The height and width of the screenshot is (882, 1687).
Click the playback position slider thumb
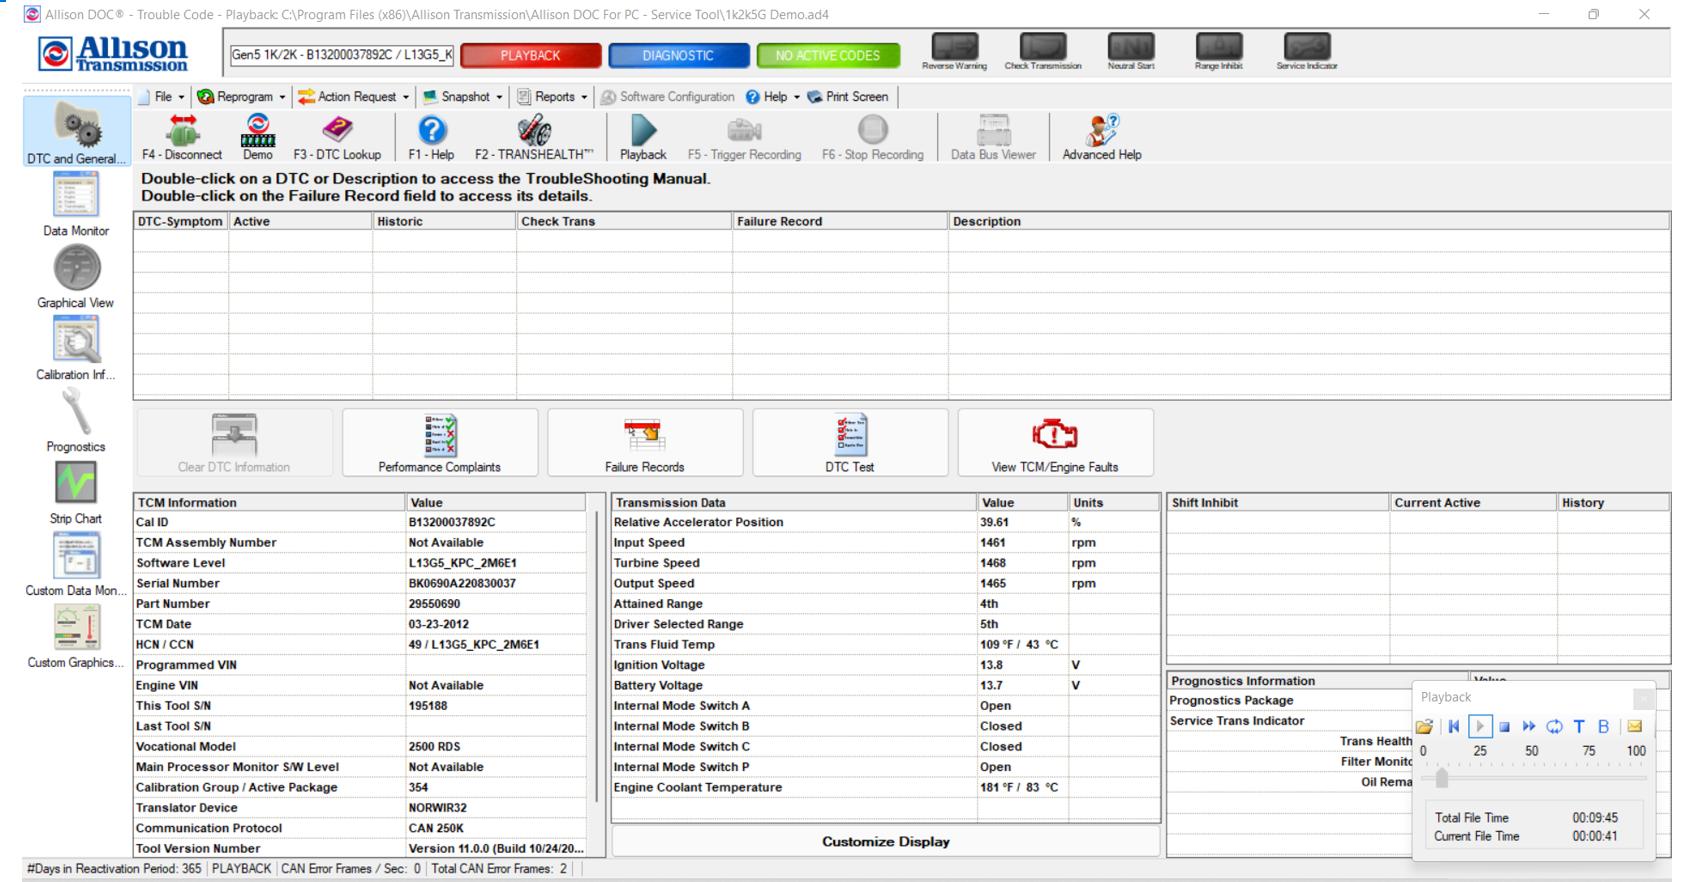(1441, 777)
